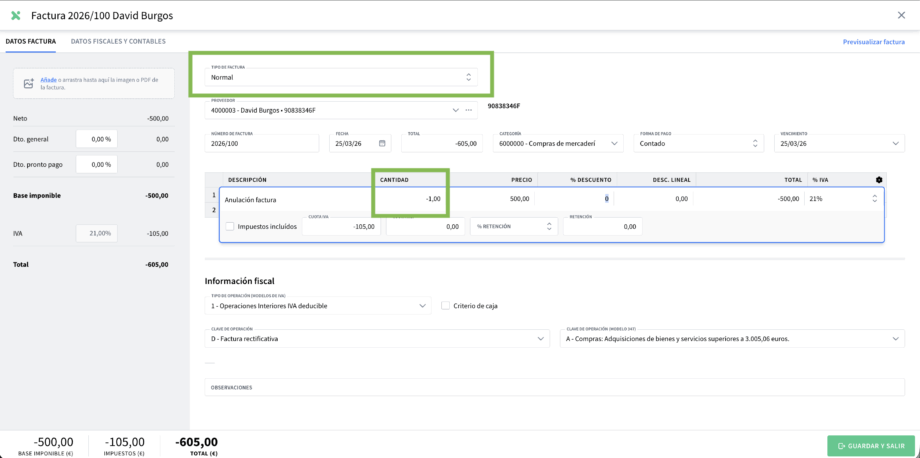
Task: Open the Tipo de factura dropdown
Action: pos(340,77)
